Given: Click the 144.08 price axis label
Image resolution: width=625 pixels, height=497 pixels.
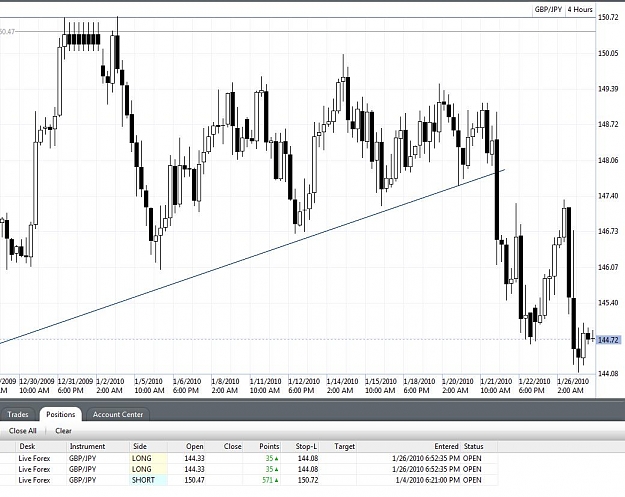Looking at the screenshot, I should 608,373.
